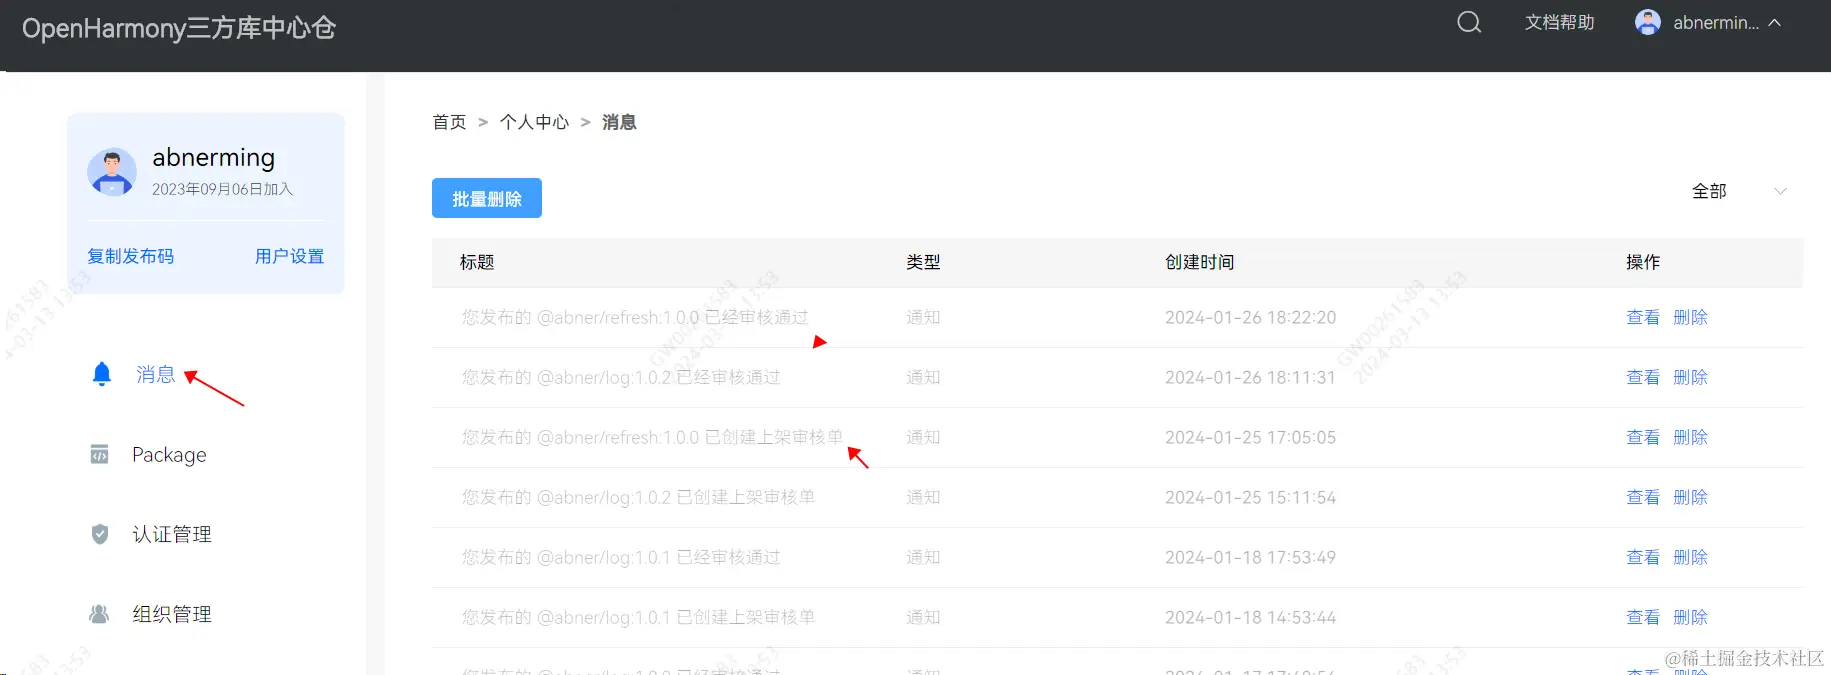The height and width of the screenshot is (675, 1831).
Task: Expand the abnermin... account menu arrow
Action: [x=1775, y=23]
